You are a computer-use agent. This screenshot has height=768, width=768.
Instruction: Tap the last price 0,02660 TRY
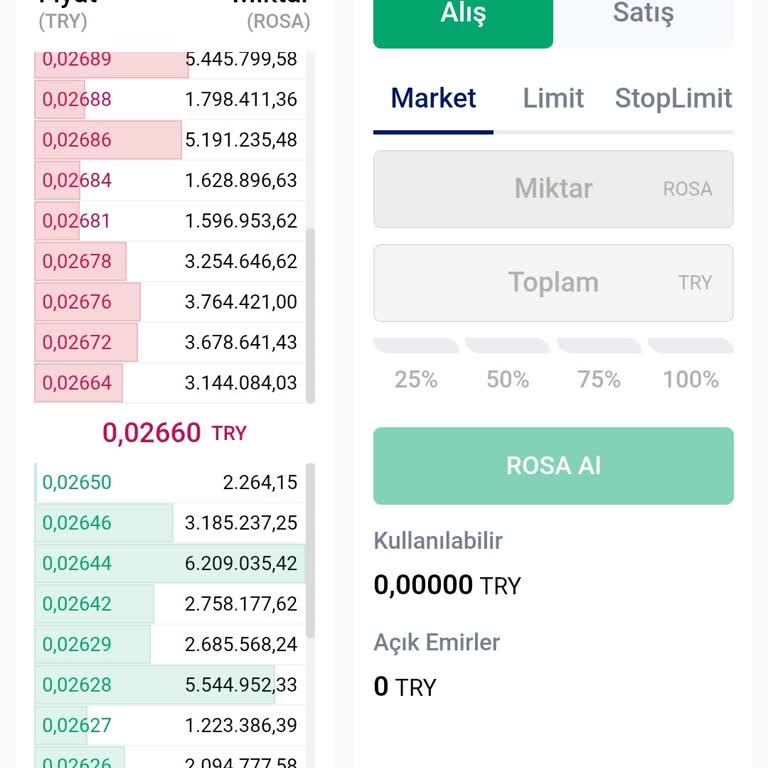pos(174,433)
